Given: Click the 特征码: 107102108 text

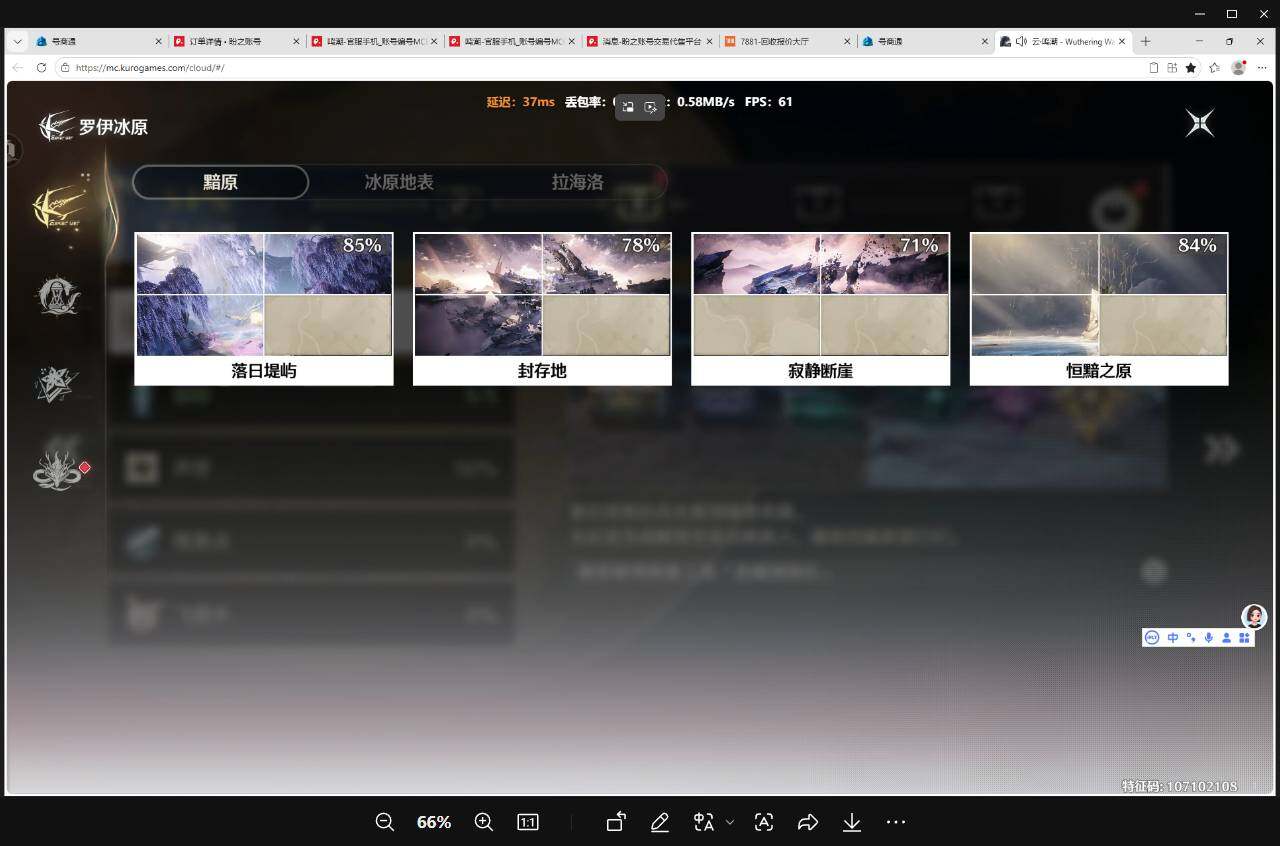Looking at the screenshot, I should click(x=1180, y=787).
